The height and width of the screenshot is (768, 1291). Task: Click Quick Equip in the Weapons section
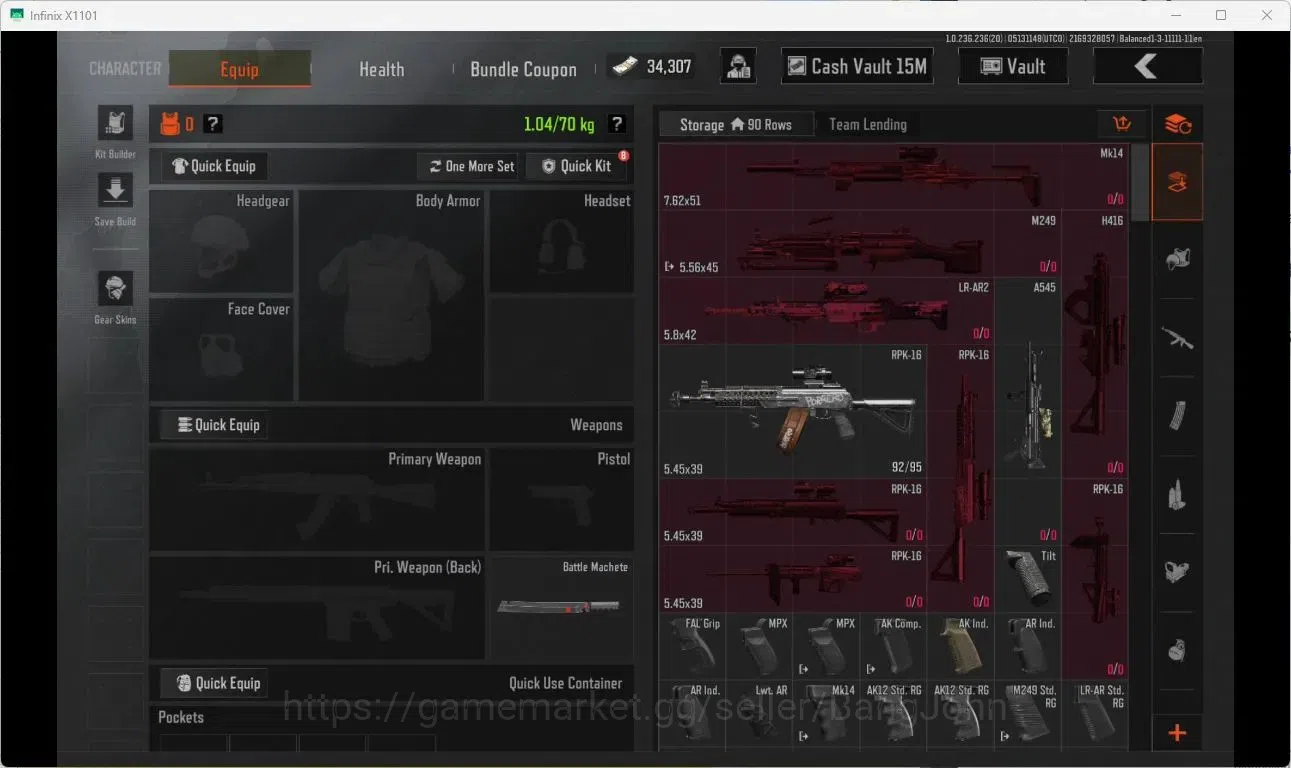[214, 425]
